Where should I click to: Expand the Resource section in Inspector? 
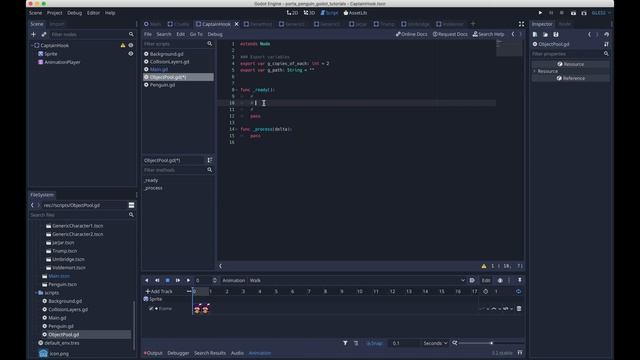point(535,71)
